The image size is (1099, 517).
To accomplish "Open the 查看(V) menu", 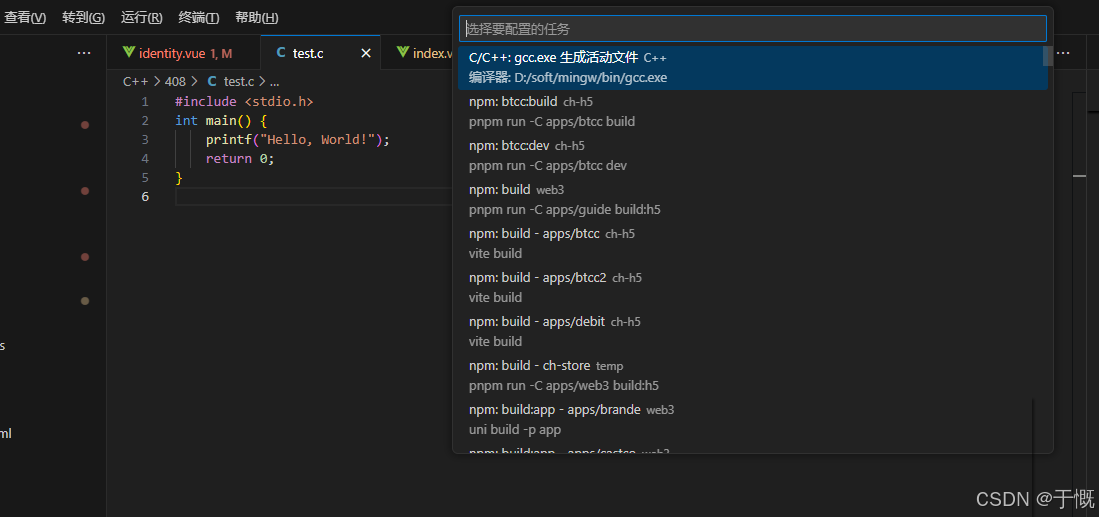I will pyautogui.click(x=25, y=18).
